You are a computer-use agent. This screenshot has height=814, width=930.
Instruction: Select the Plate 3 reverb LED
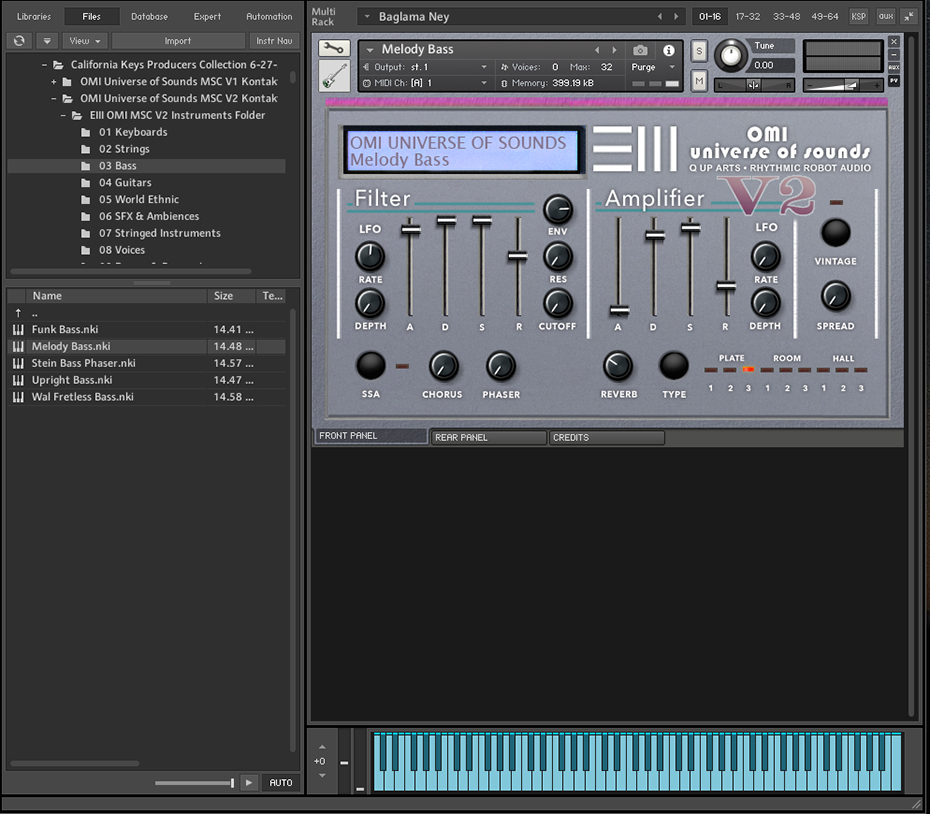748,370
